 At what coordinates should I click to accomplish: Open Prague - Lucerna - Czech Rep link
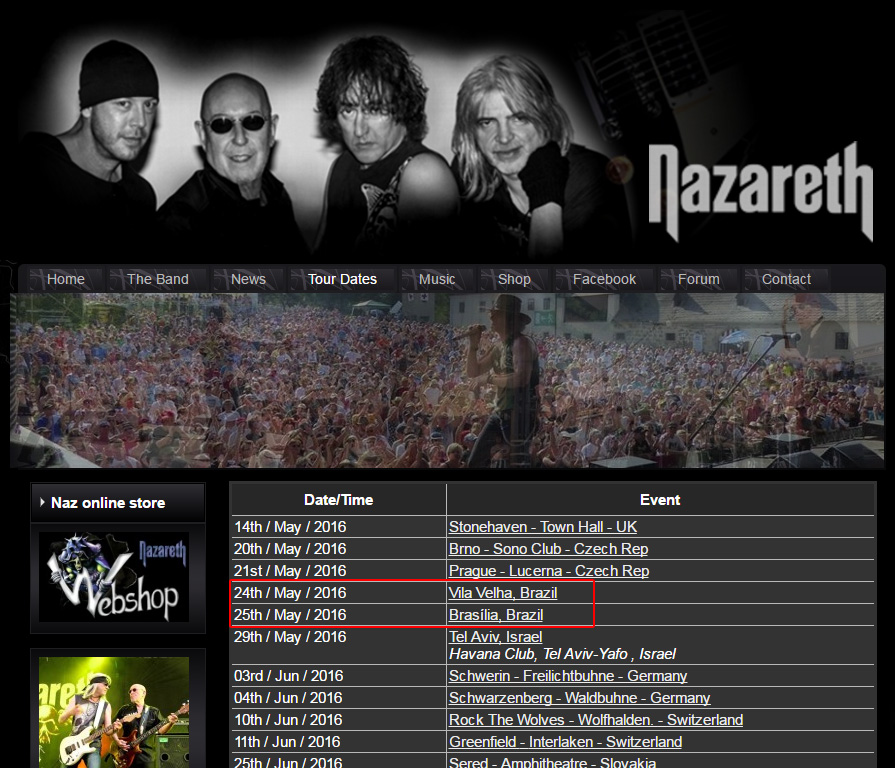tap(549, 571)
